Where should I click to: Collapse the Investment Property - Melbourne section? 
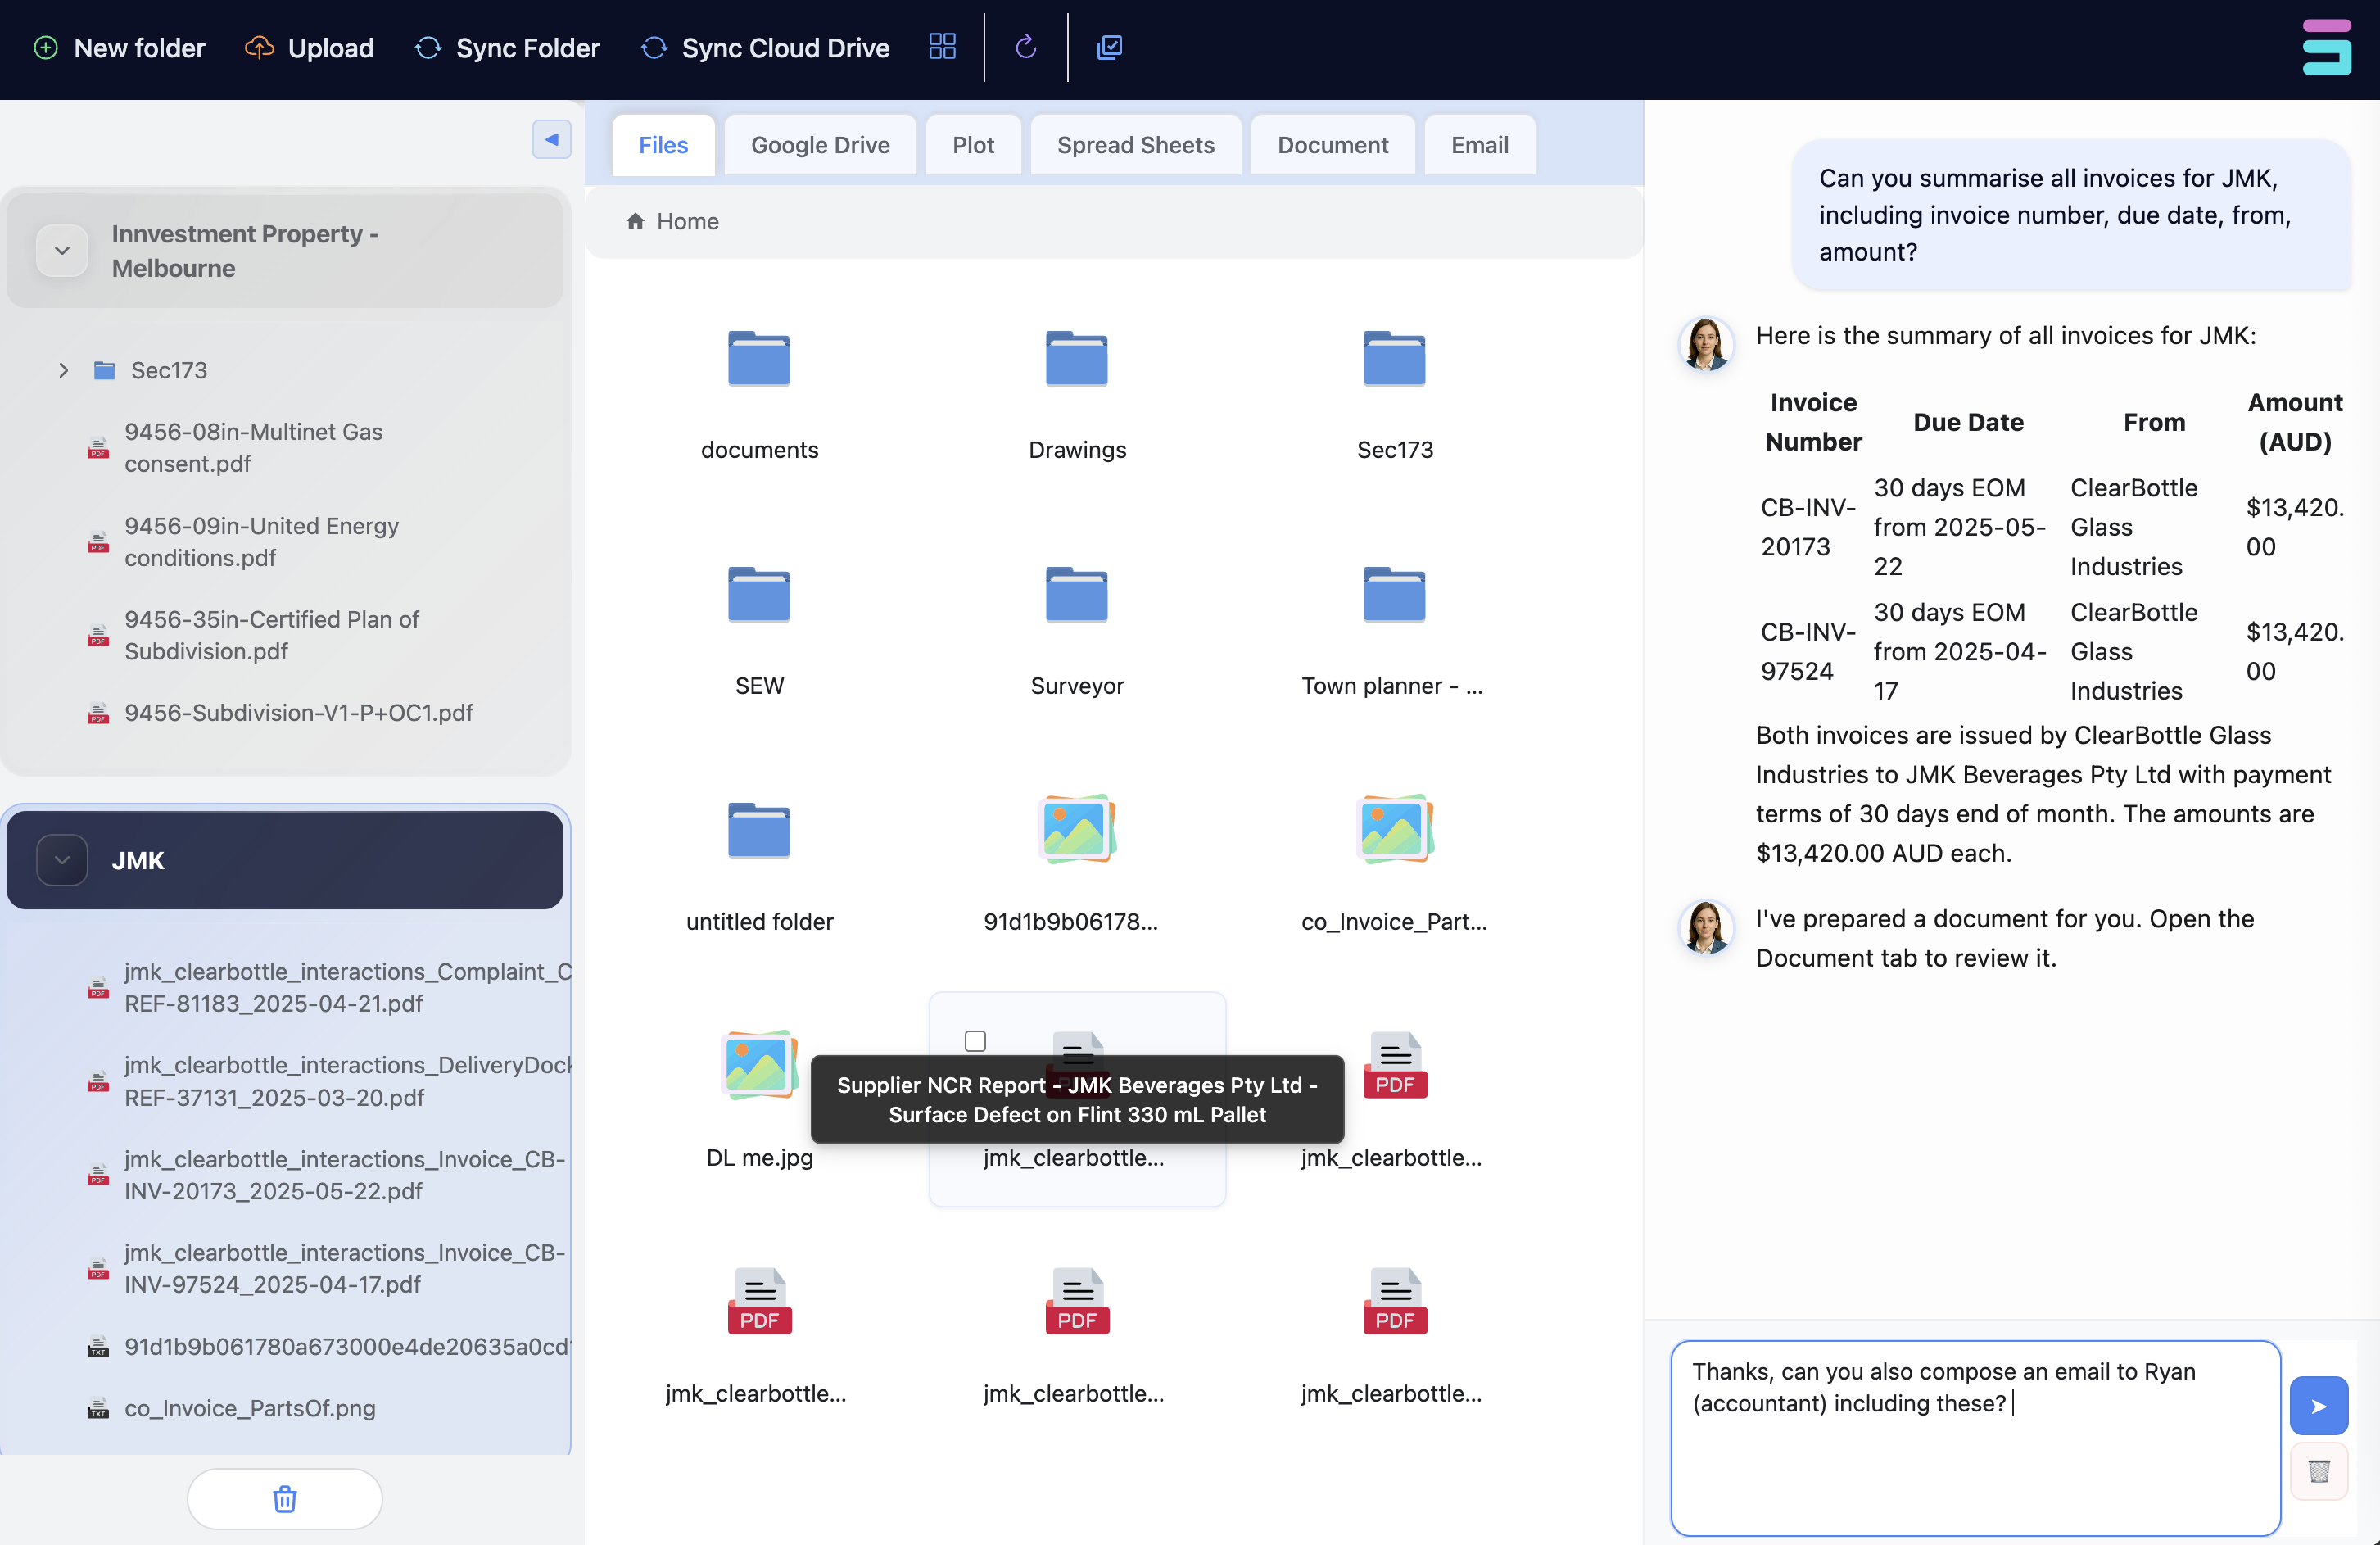click(x=61, y=249)
